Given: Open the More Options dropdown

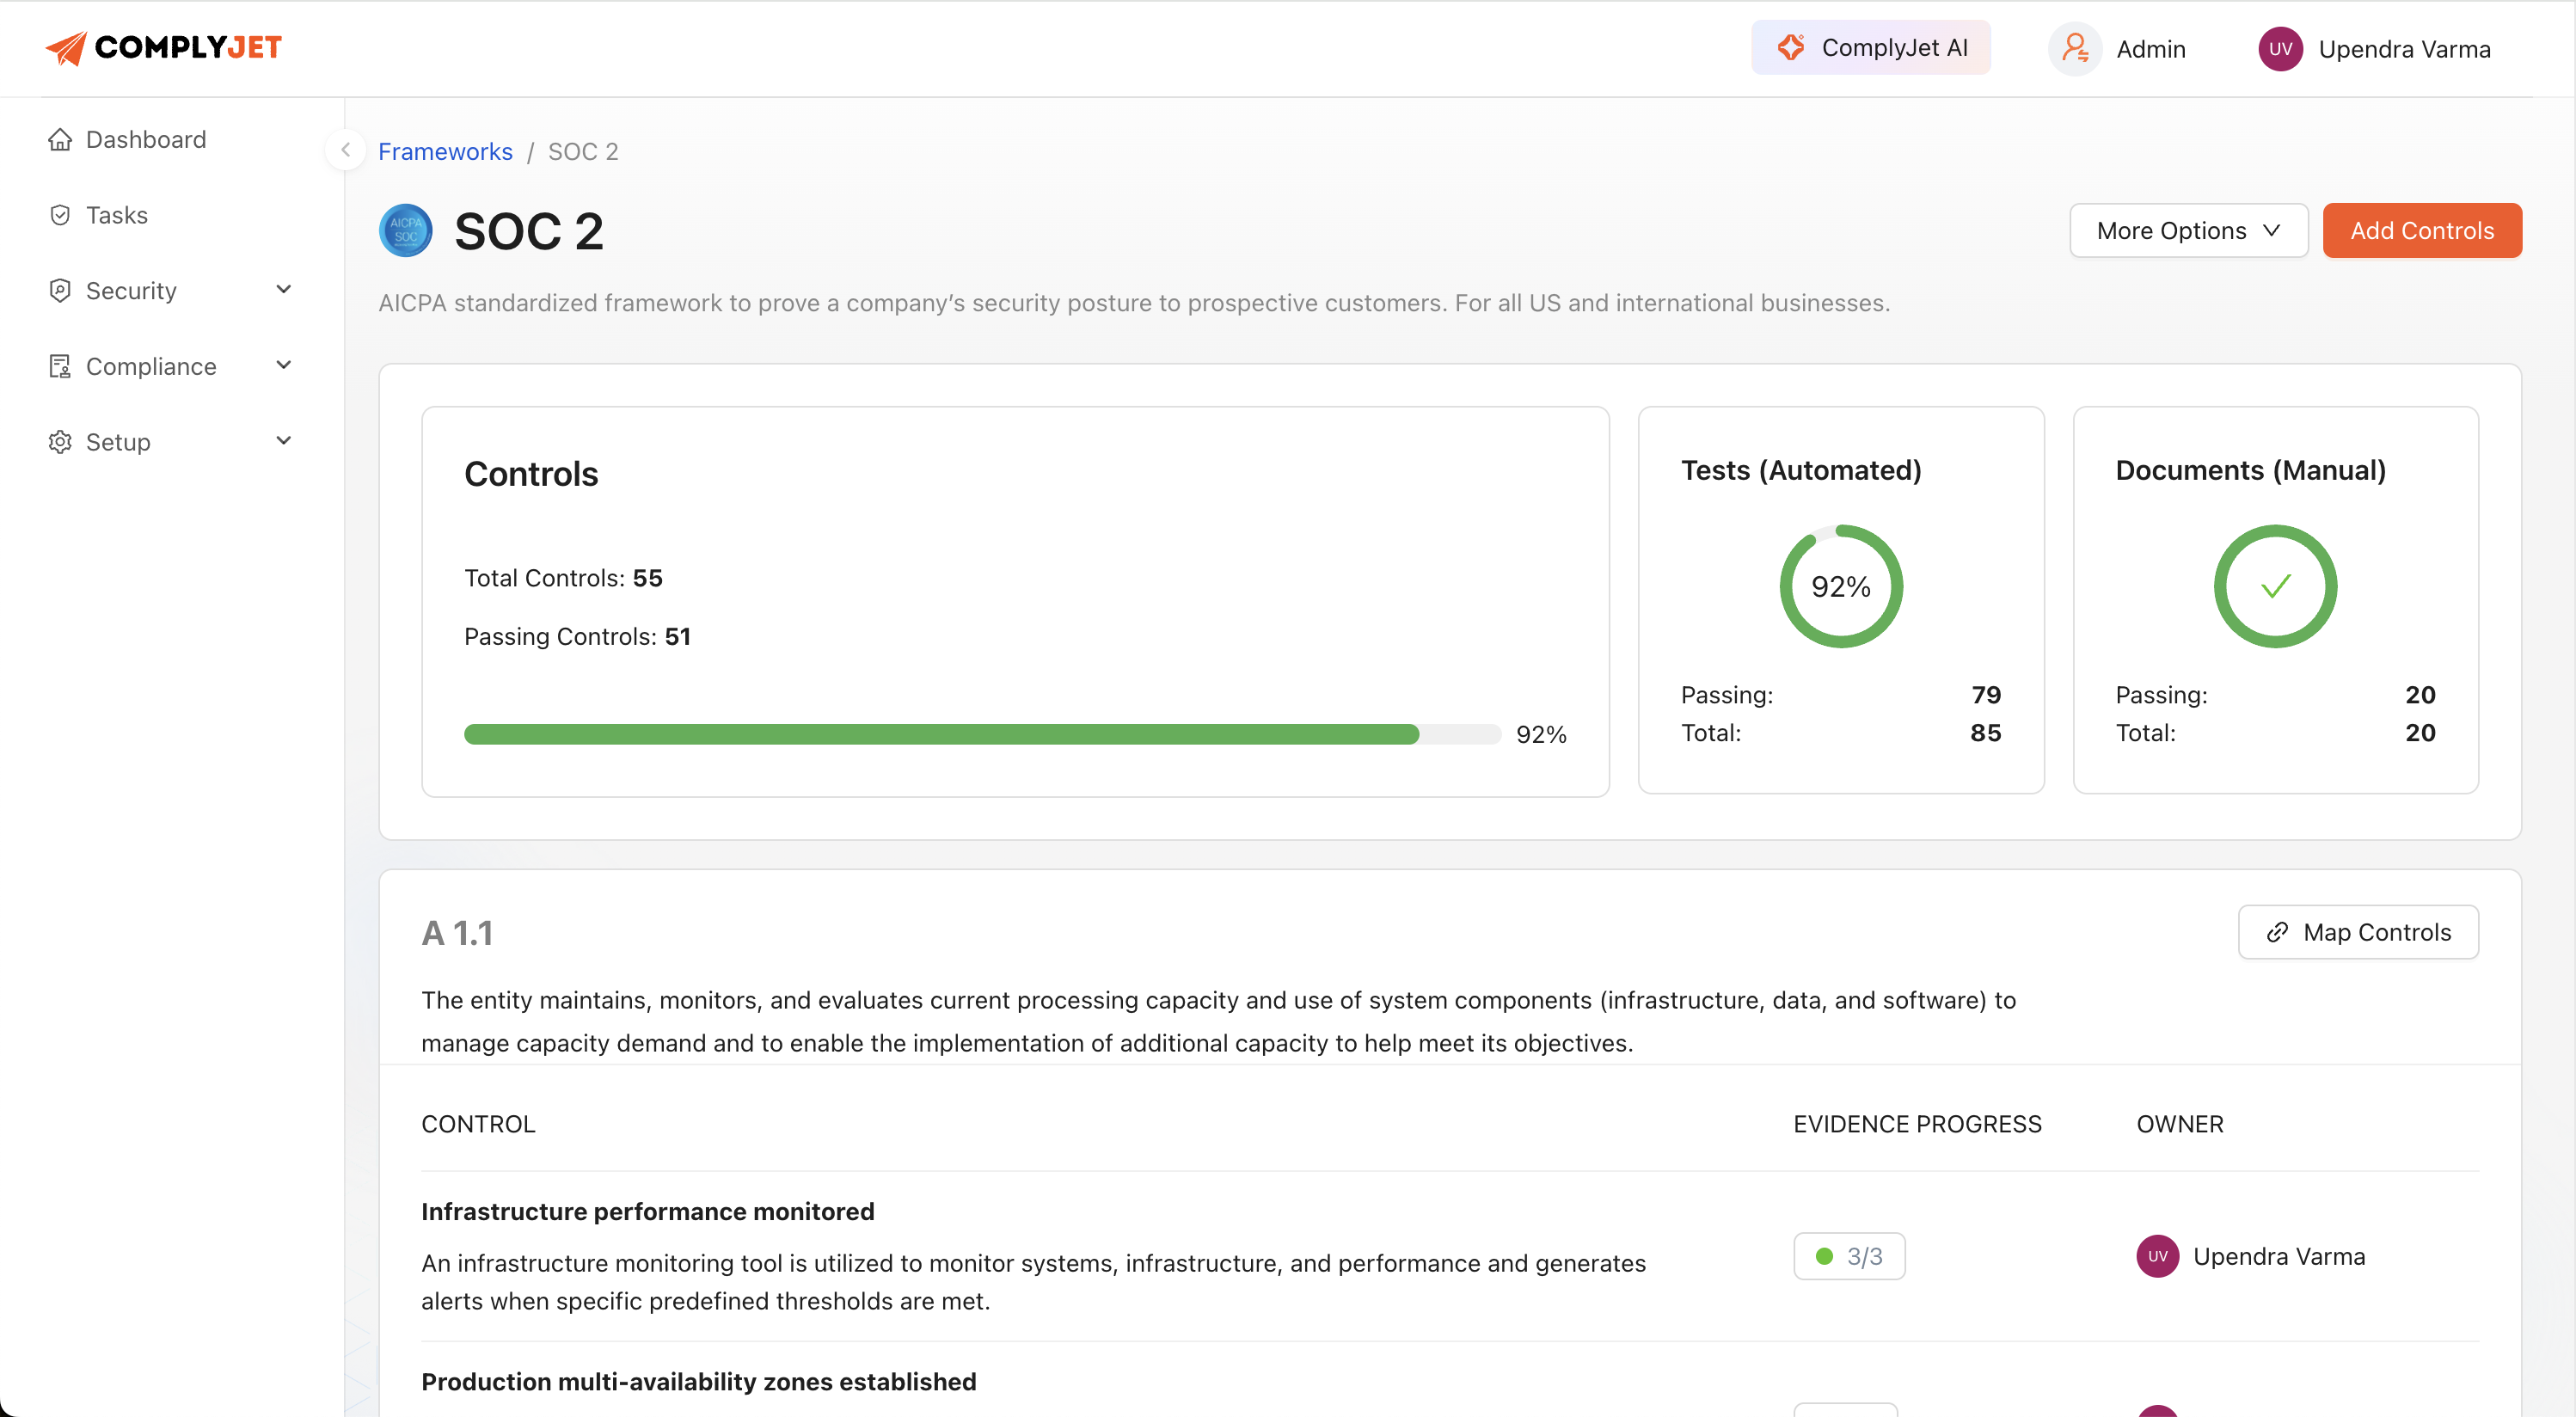Looking at the screenshot, I should pyautogui.click(x=2188, y=231).
